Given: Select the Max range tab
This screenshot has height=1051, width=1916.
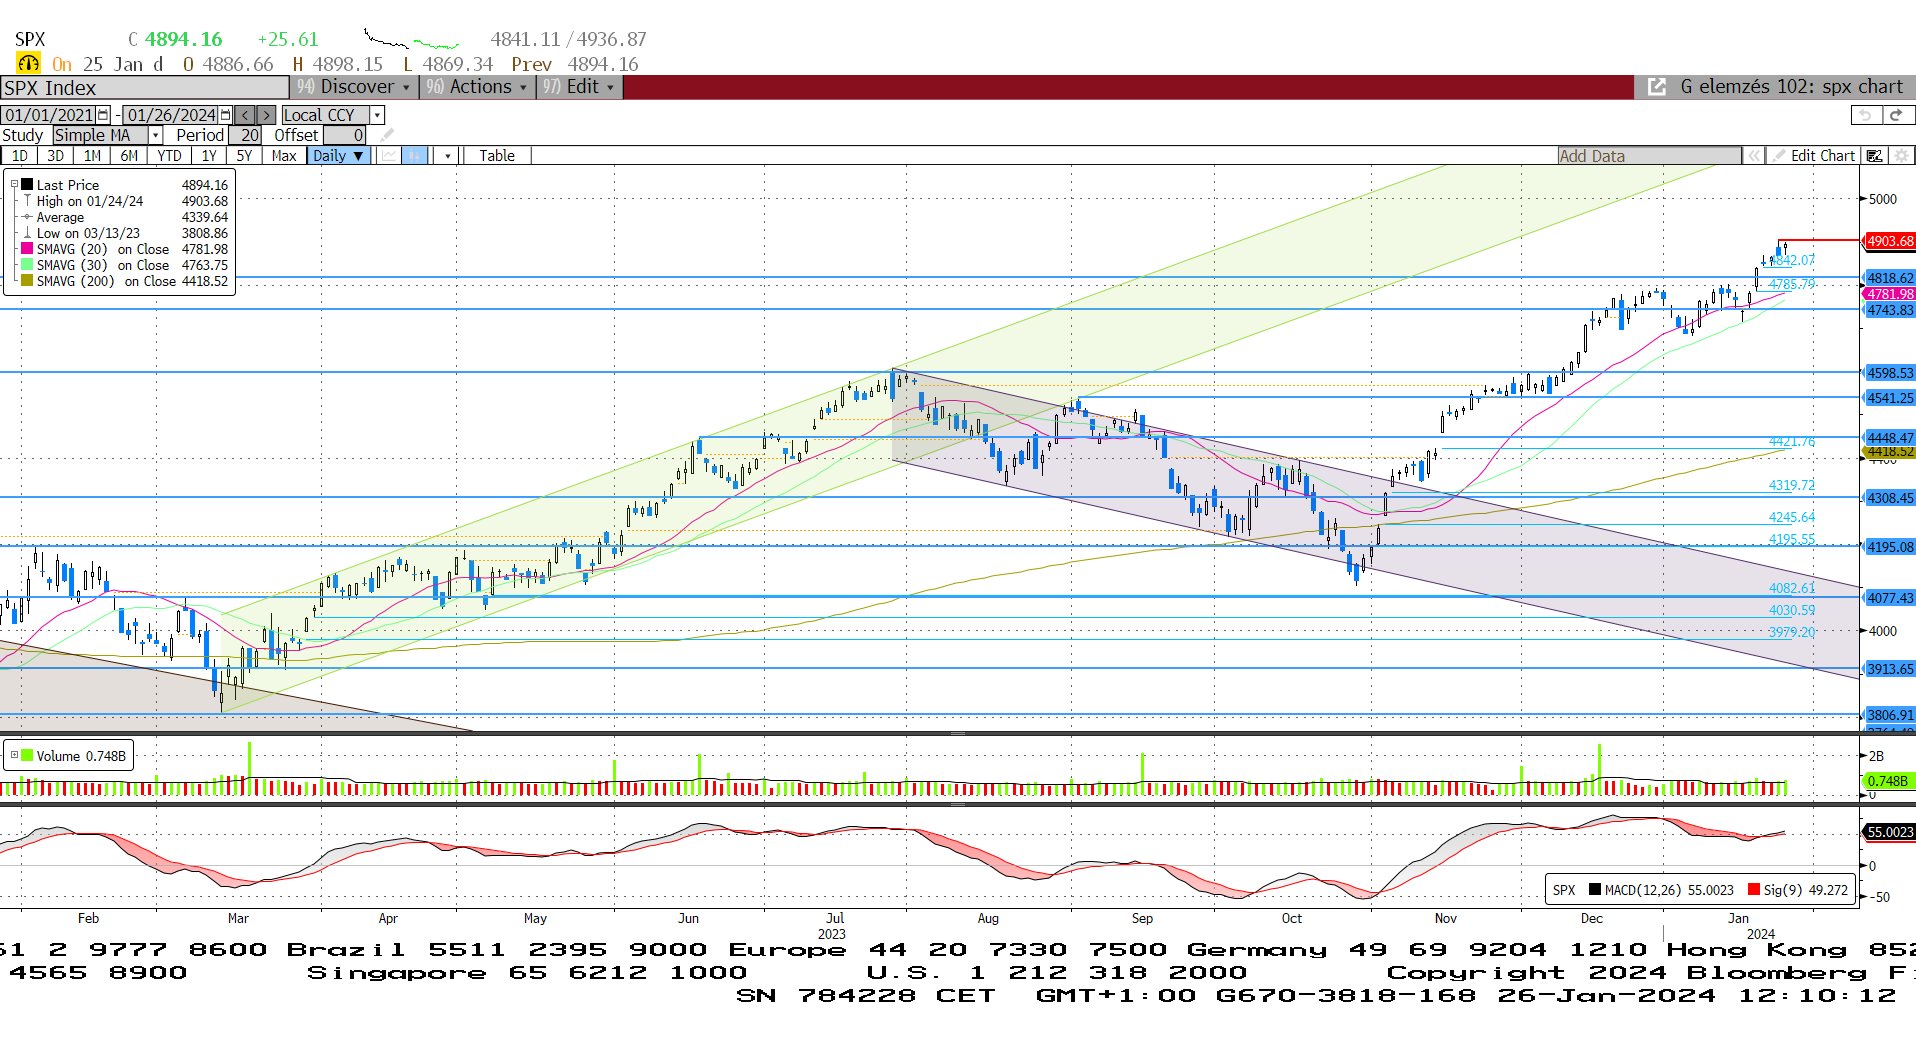Looking at the screenshot, I should coord(284,156).
